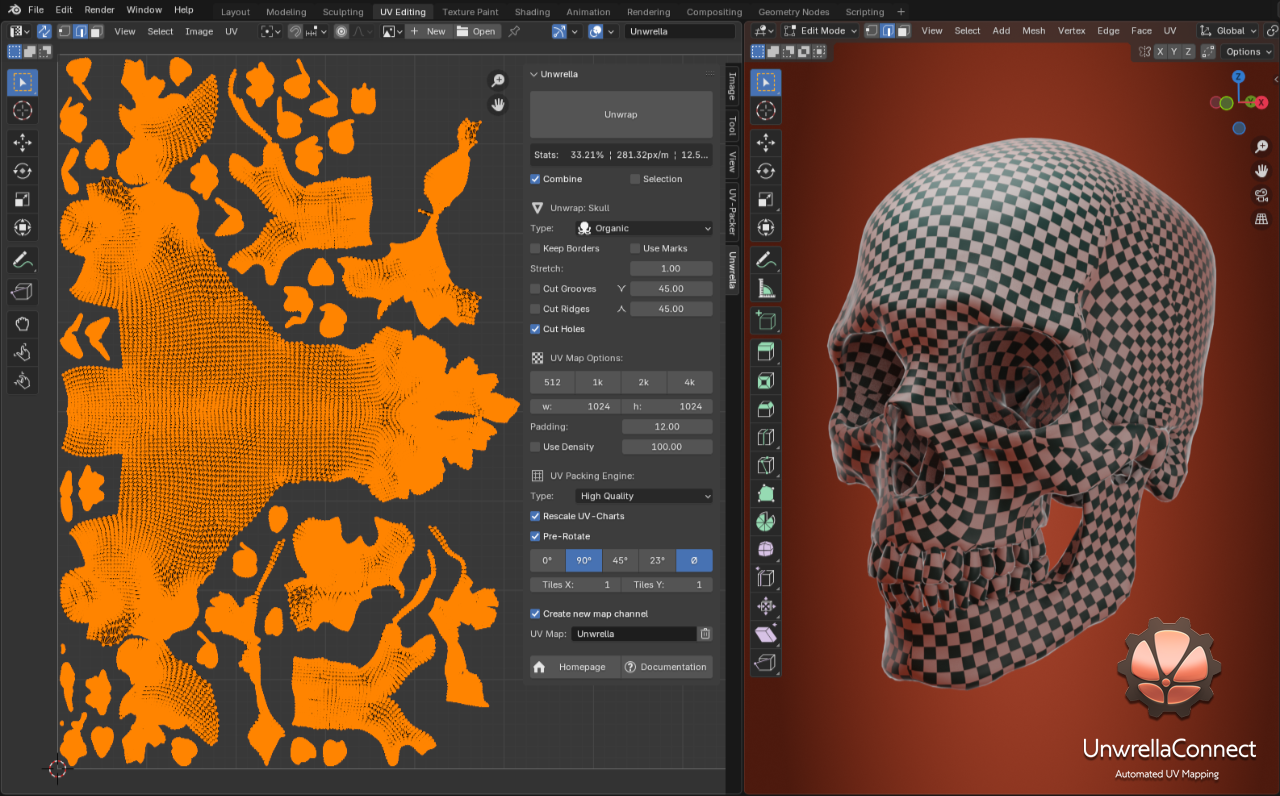This screenshot has height=796, width=1280.
Task: Uncheck Cut Holes checkbox
Action: (535, 329)
